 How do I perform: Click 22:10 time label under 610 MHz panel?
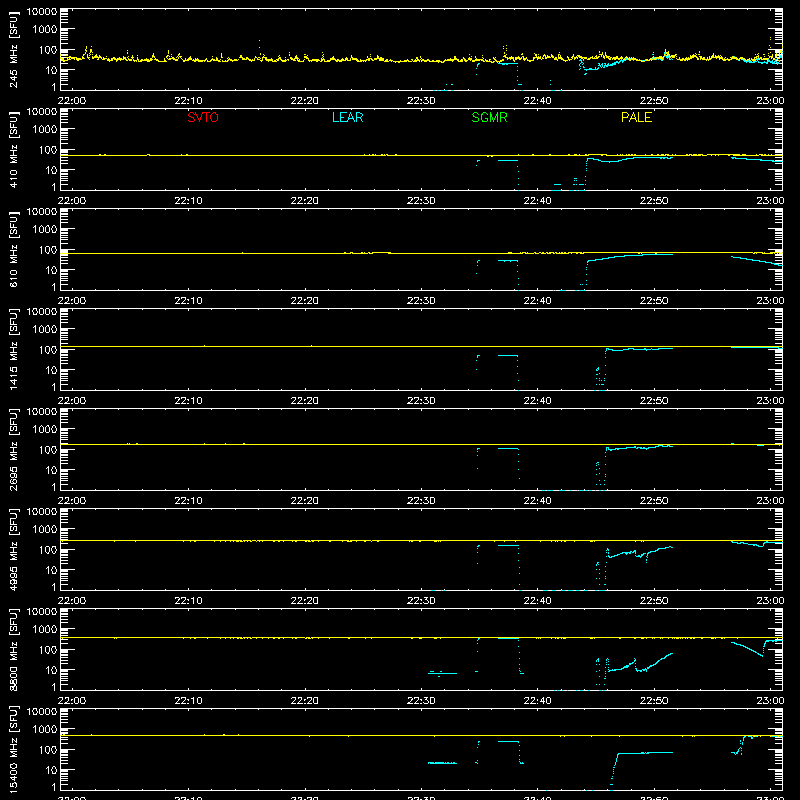click(188, 301)
